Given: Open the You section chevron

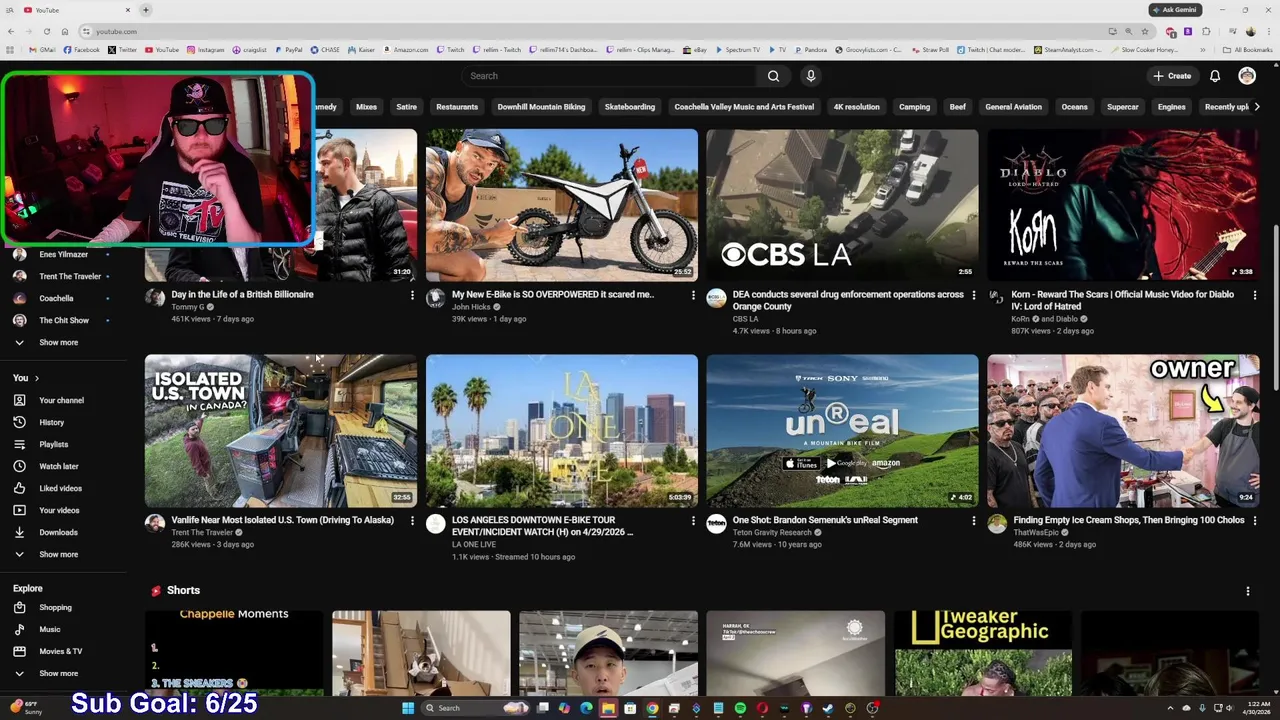Looking at the screenshot, I should [x=37, y=378].
